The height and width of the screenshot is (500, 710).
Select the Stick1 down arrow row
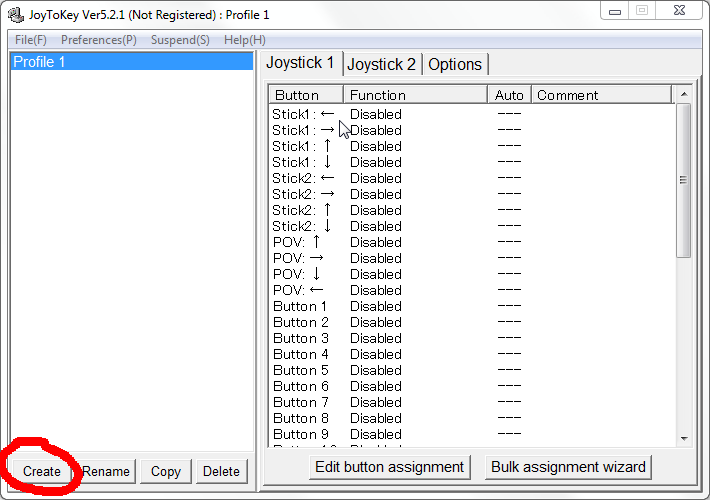coord(471,162)
